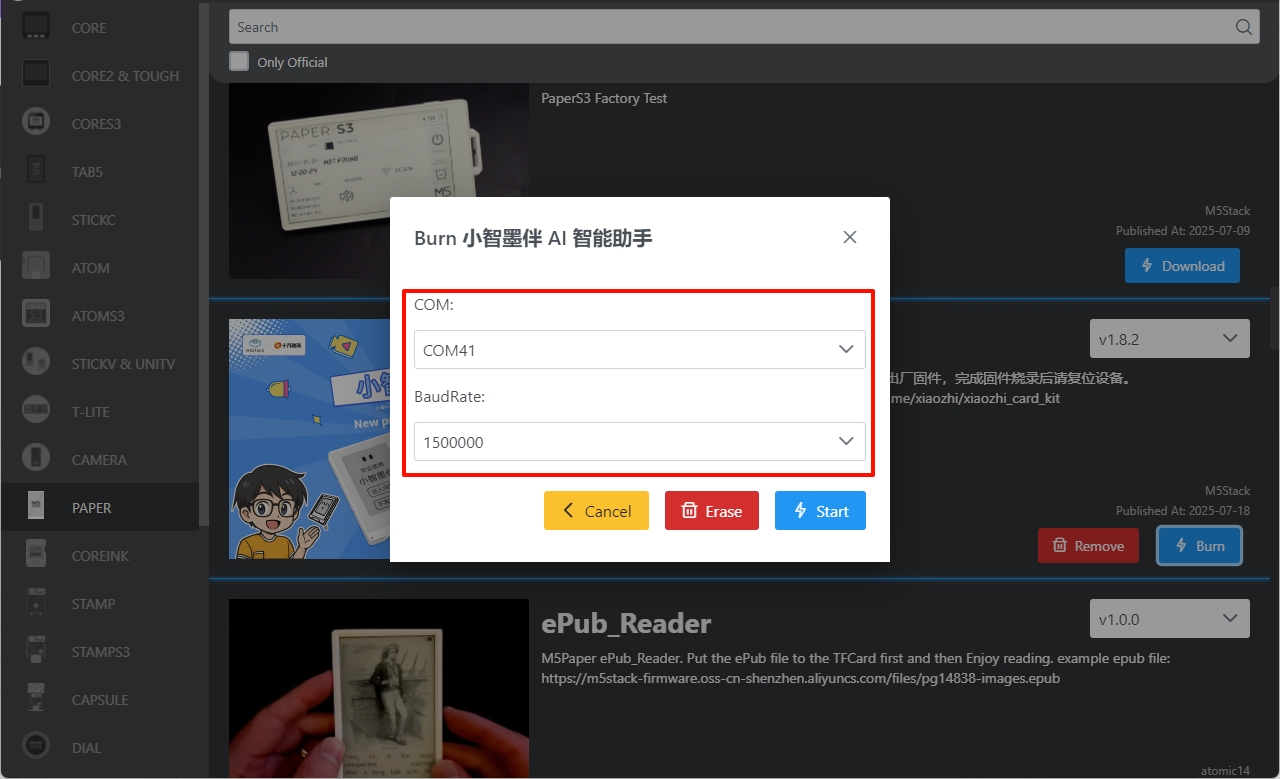The height and width of the screenshot is (779, 1280).
Task: Close the Burn dialog with X
Action: pyautogui.click(x=850, y=237)
